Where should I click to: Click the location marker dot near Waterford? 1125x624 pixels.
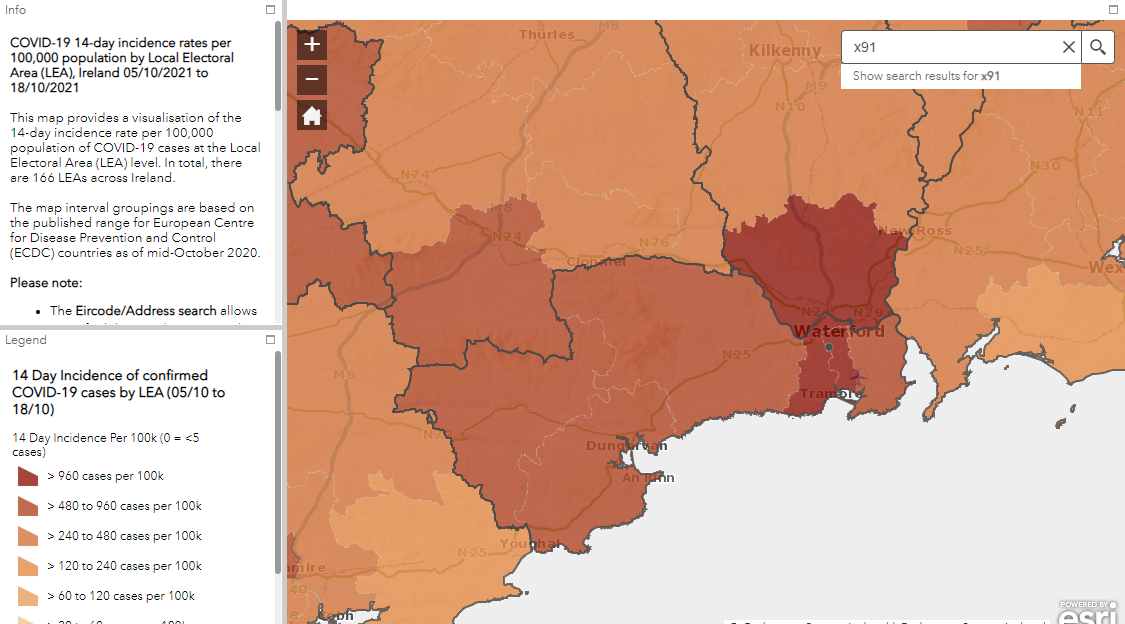829,347
